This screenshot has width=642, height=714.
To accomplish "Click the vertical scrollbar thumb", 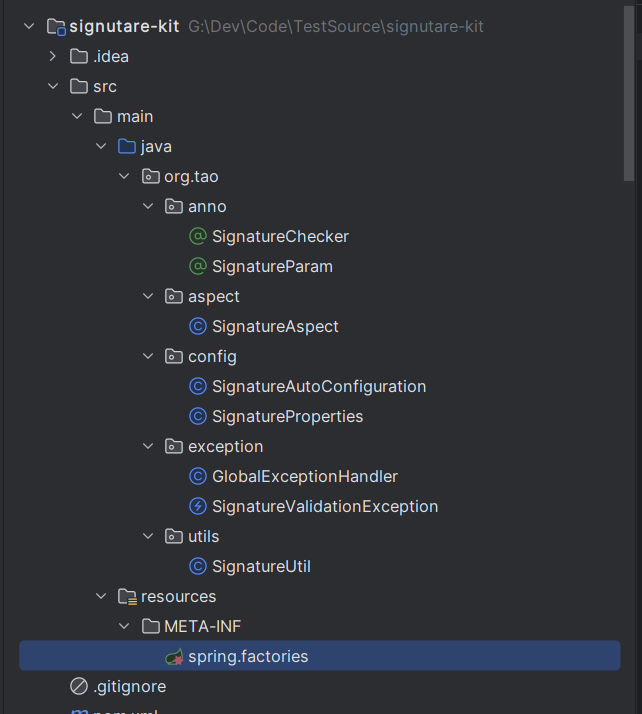I will (629, 93).
